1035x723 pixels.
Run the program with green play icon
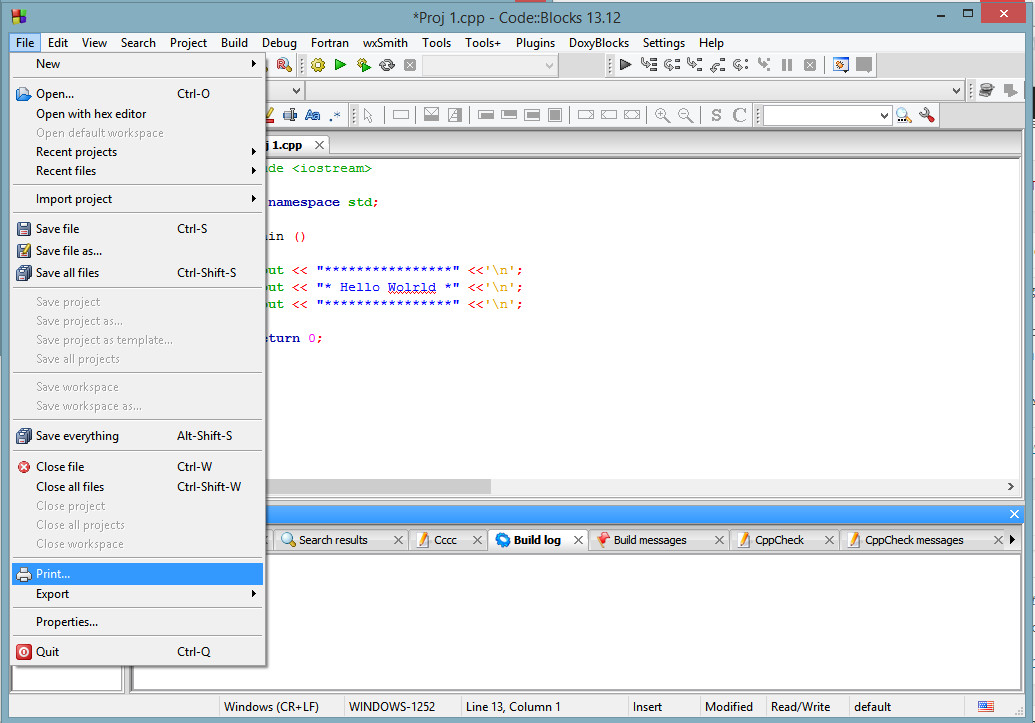pyautogui.click(x=341, y=65)
